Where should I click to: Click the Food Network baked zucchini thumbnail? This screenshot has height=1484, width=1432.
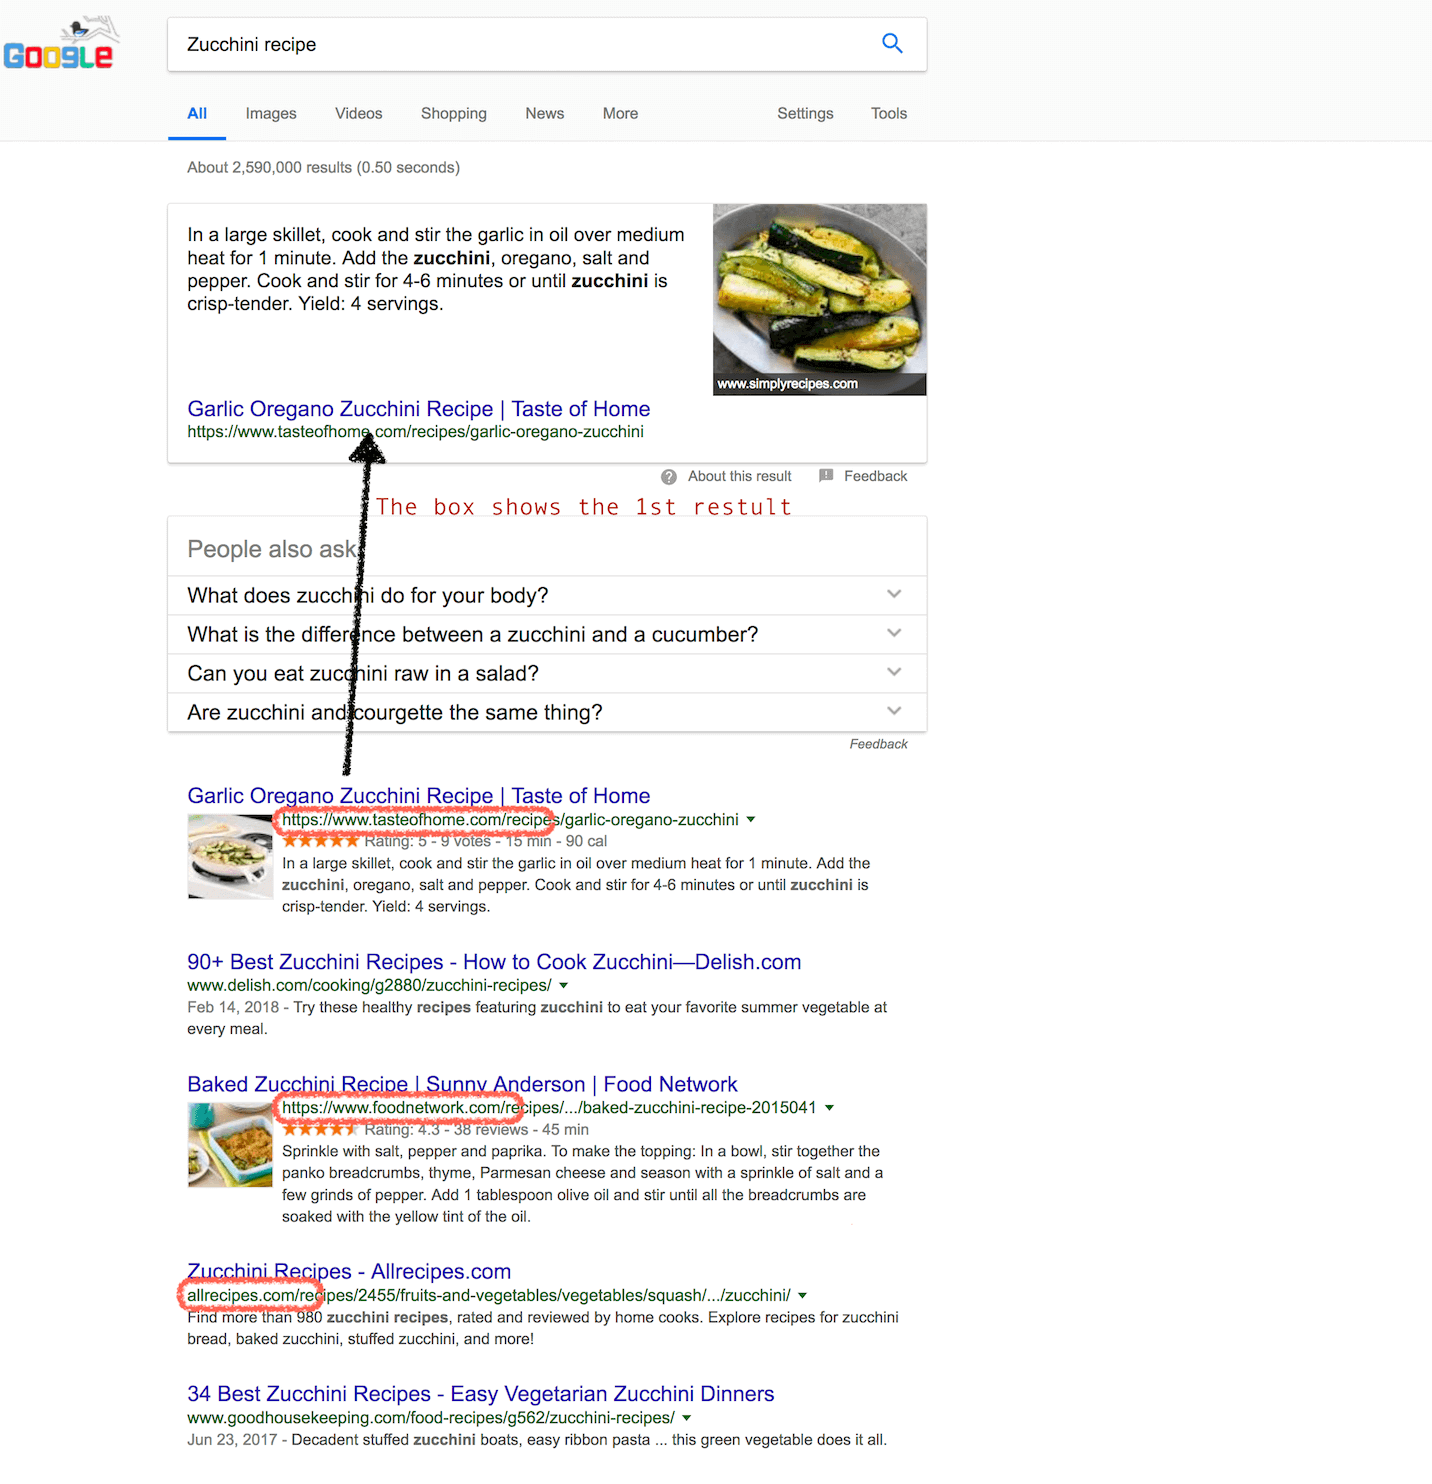tap(230, 1145)
